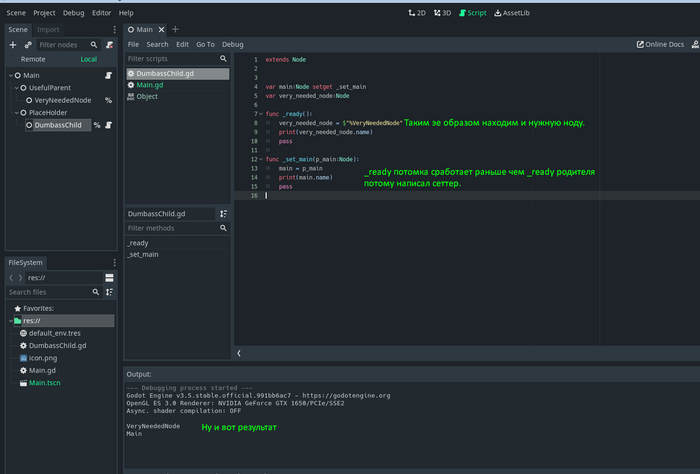This screenshot has width=700, height=474.
Task: Click the attach script icon in Scene dock
Action: click(x=109, y=45)
